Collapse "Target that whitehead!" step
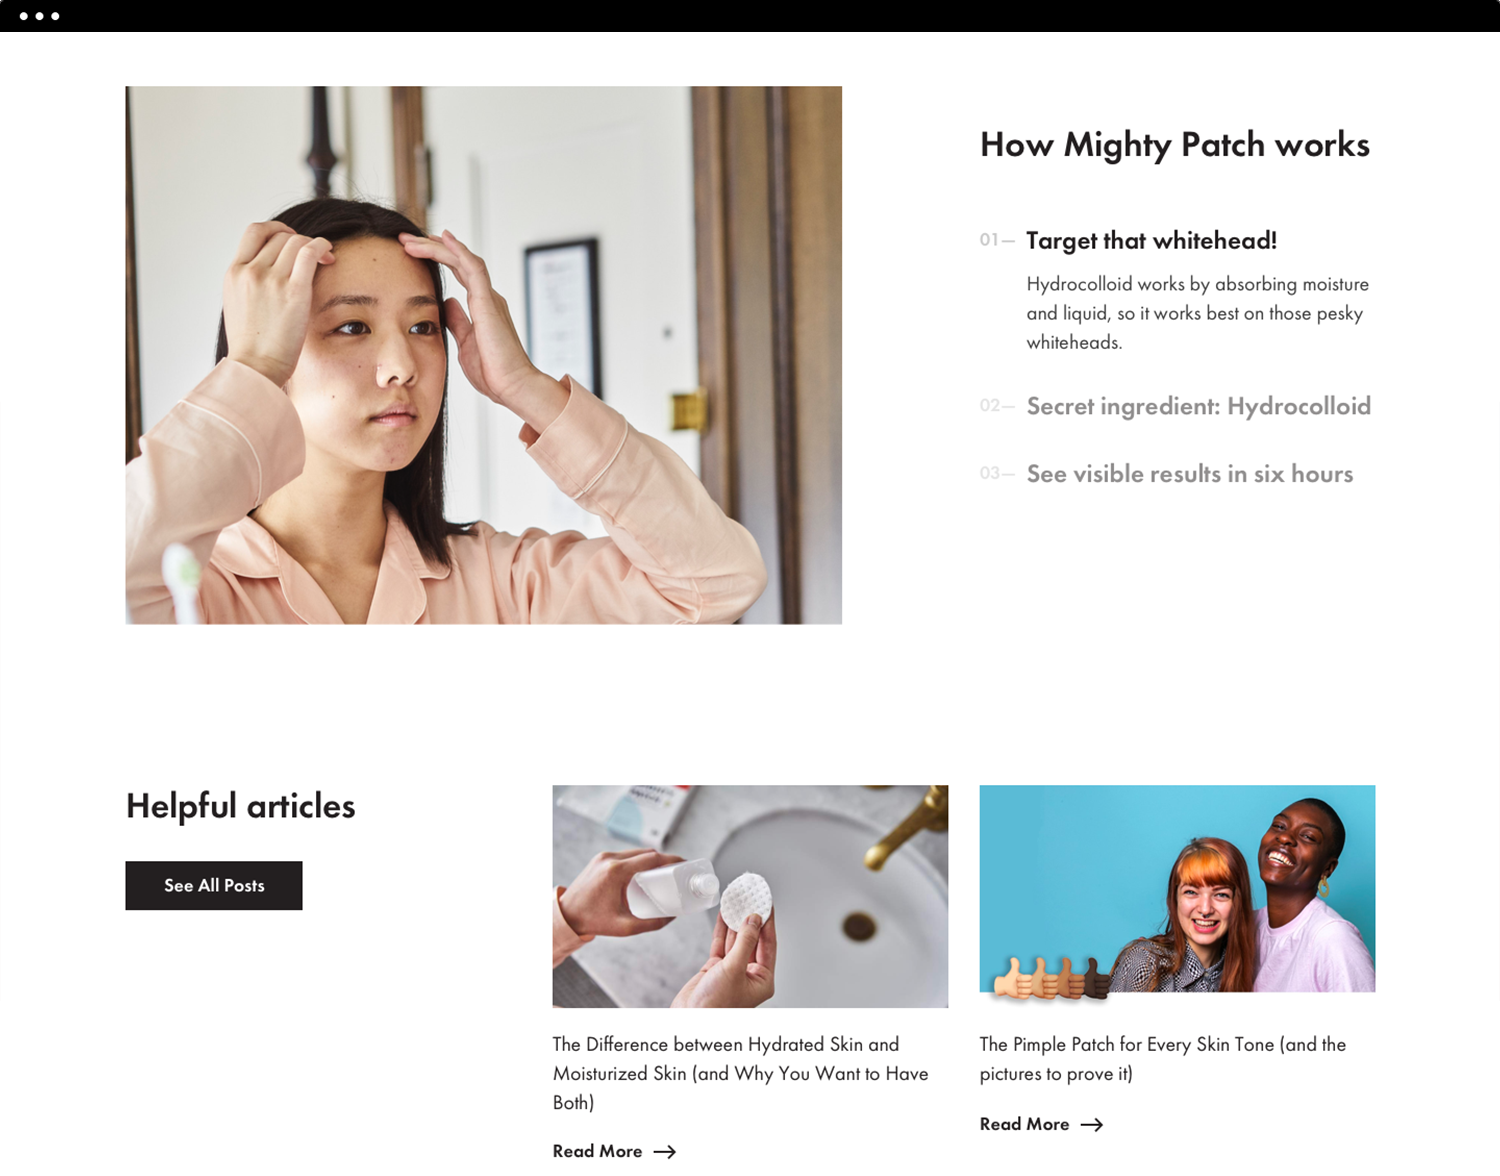 click(x=1151, y=241)
